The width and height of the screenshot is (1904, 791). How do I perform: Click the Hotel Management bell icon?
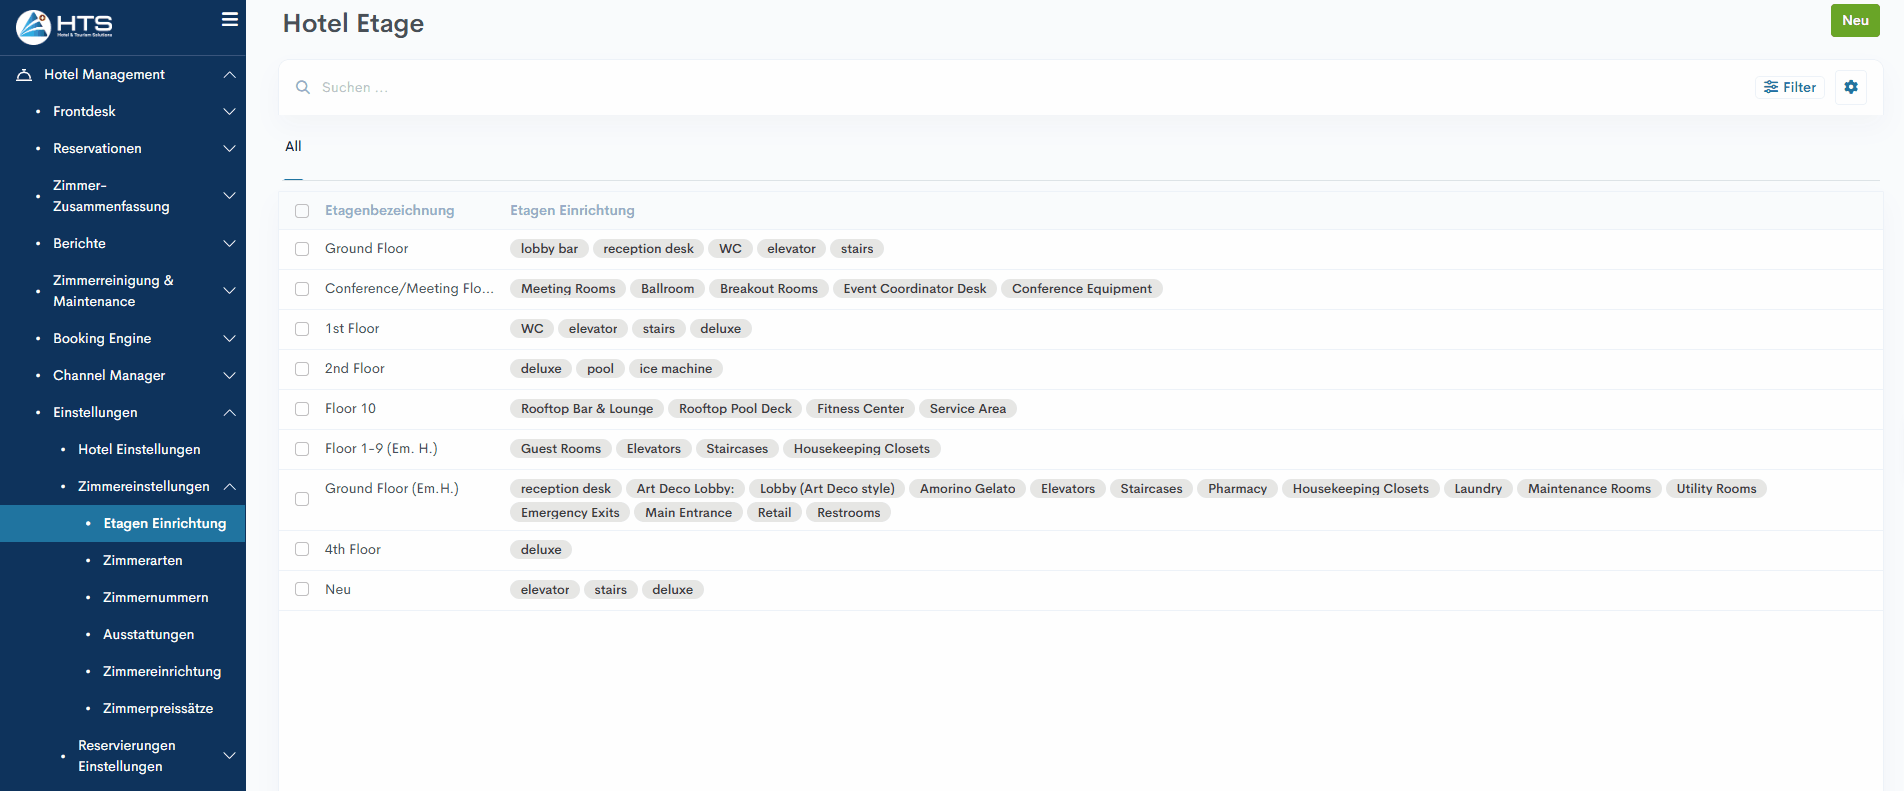(x=24, y=75)
